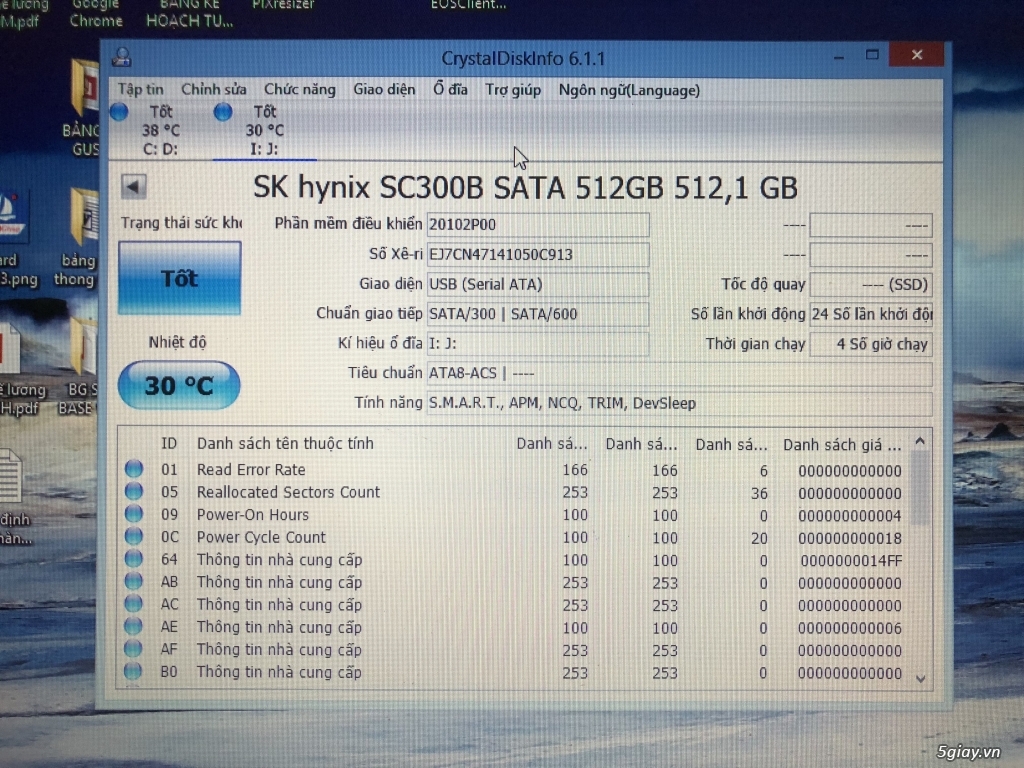Image resolution: width=1024 pixels, height=768 pixels.
Task: Open the Chỉnh sửa menu
Action: point(213,90)
